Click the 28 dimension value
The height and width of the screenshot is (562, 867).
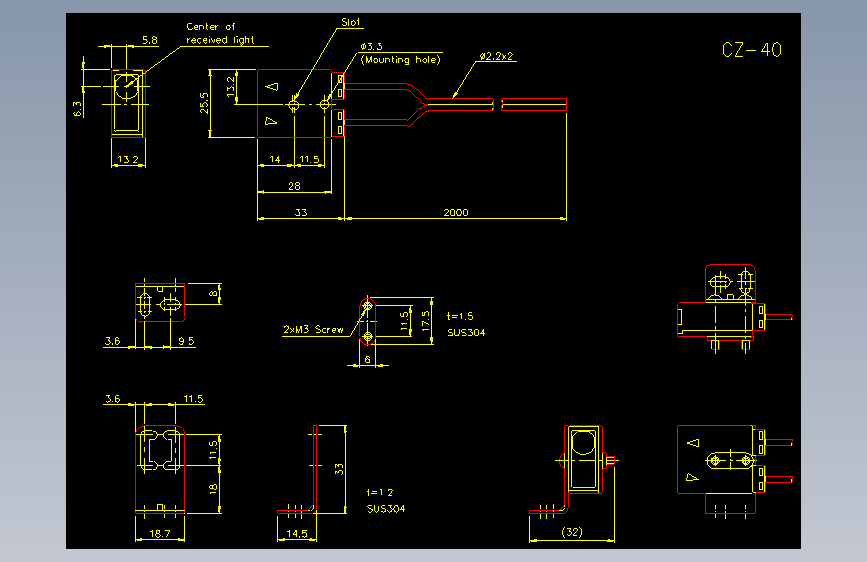coord(294,186)
